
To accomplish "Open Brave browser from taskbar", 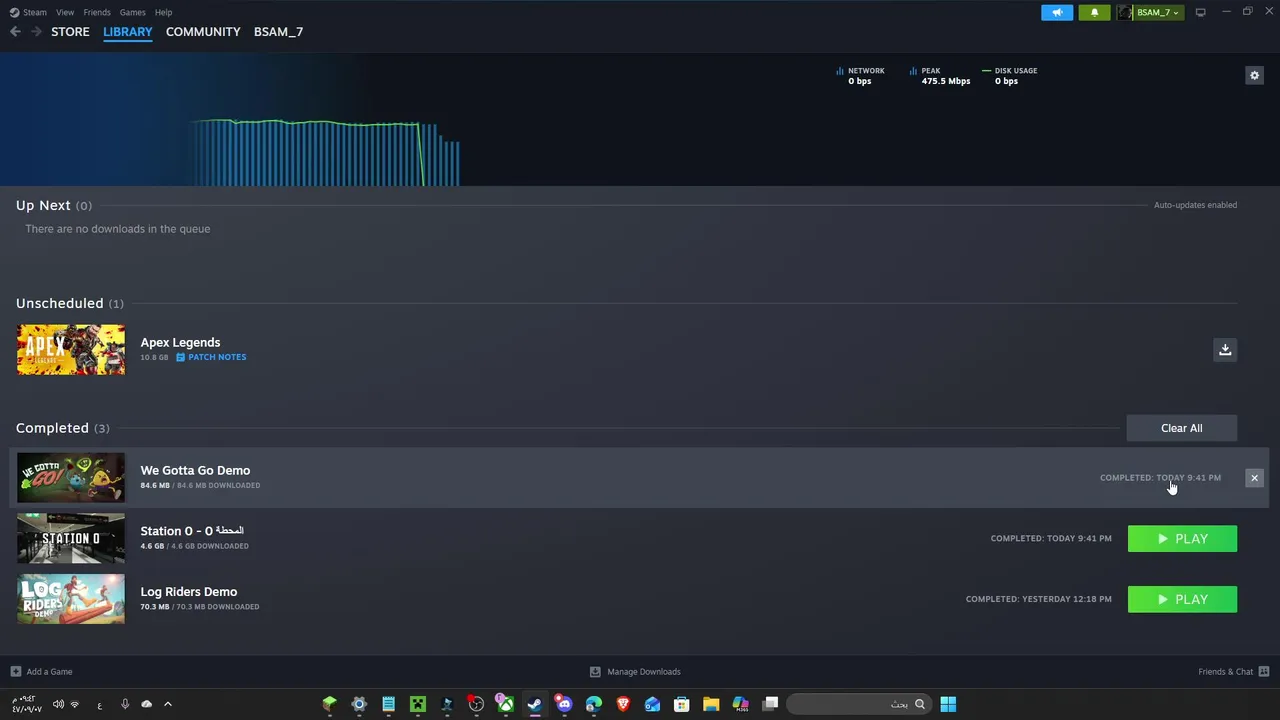I will [623, 704].
